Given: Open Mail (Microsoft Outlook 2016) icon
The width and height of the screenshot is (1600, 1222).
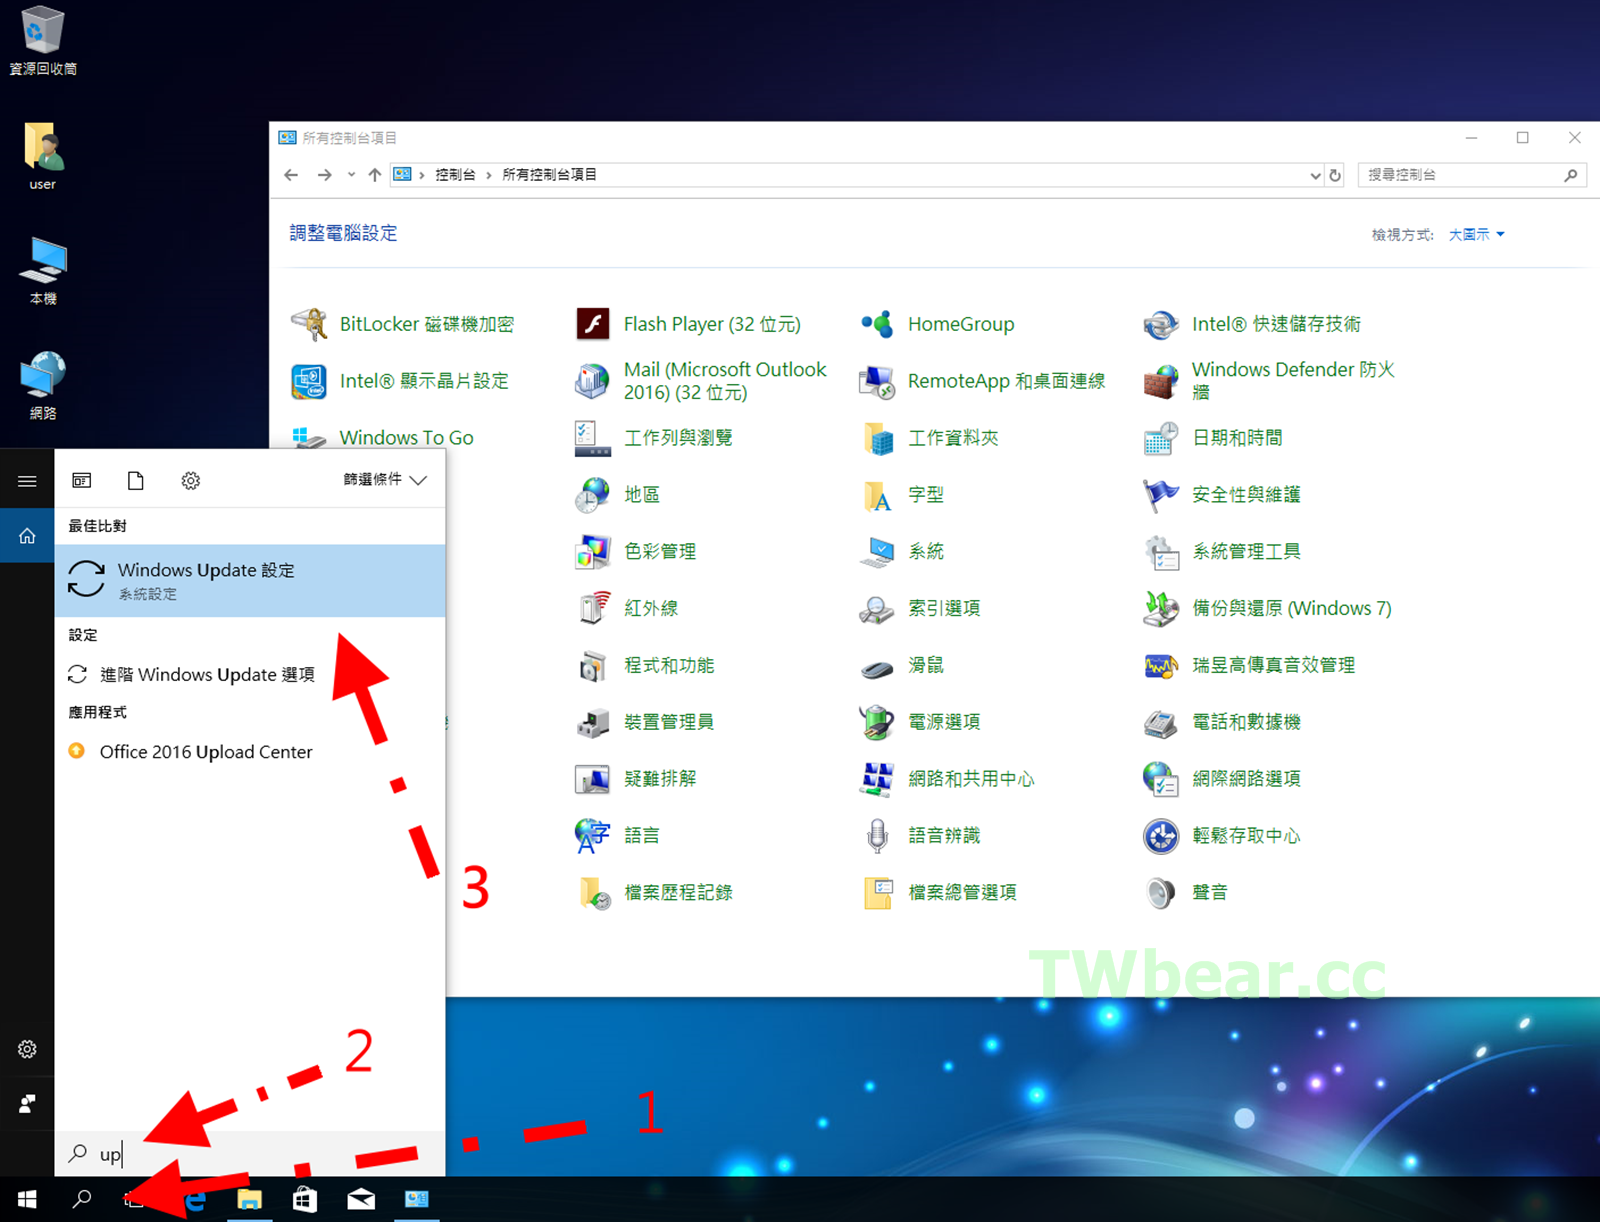Looking at the screenshot, I should pyautogui.click(x=593, y=381).
